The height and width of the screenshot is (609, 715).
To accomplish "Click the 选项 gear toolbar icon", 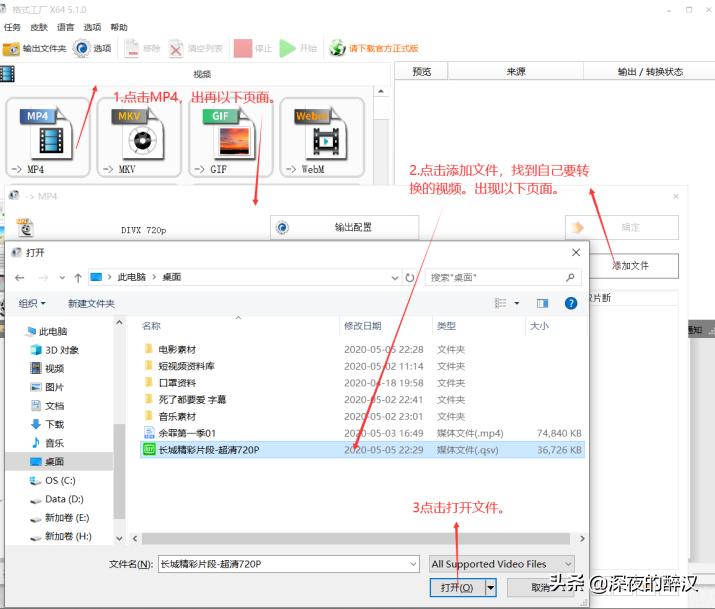I will tap(82, 48).
